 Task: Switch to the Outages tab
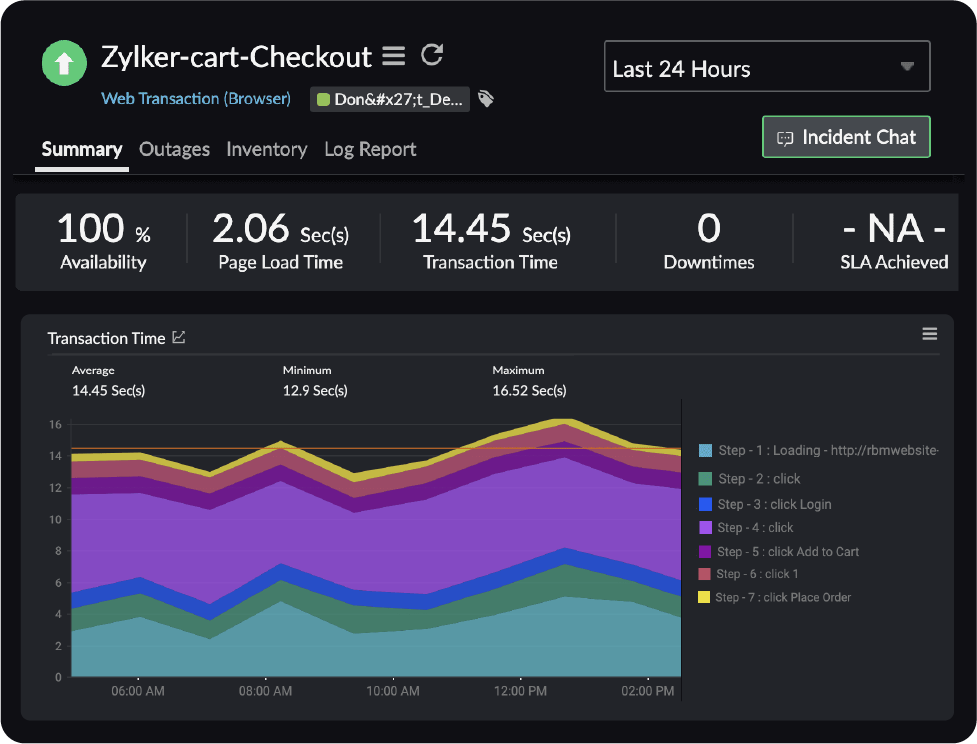[x=174, y=149]
